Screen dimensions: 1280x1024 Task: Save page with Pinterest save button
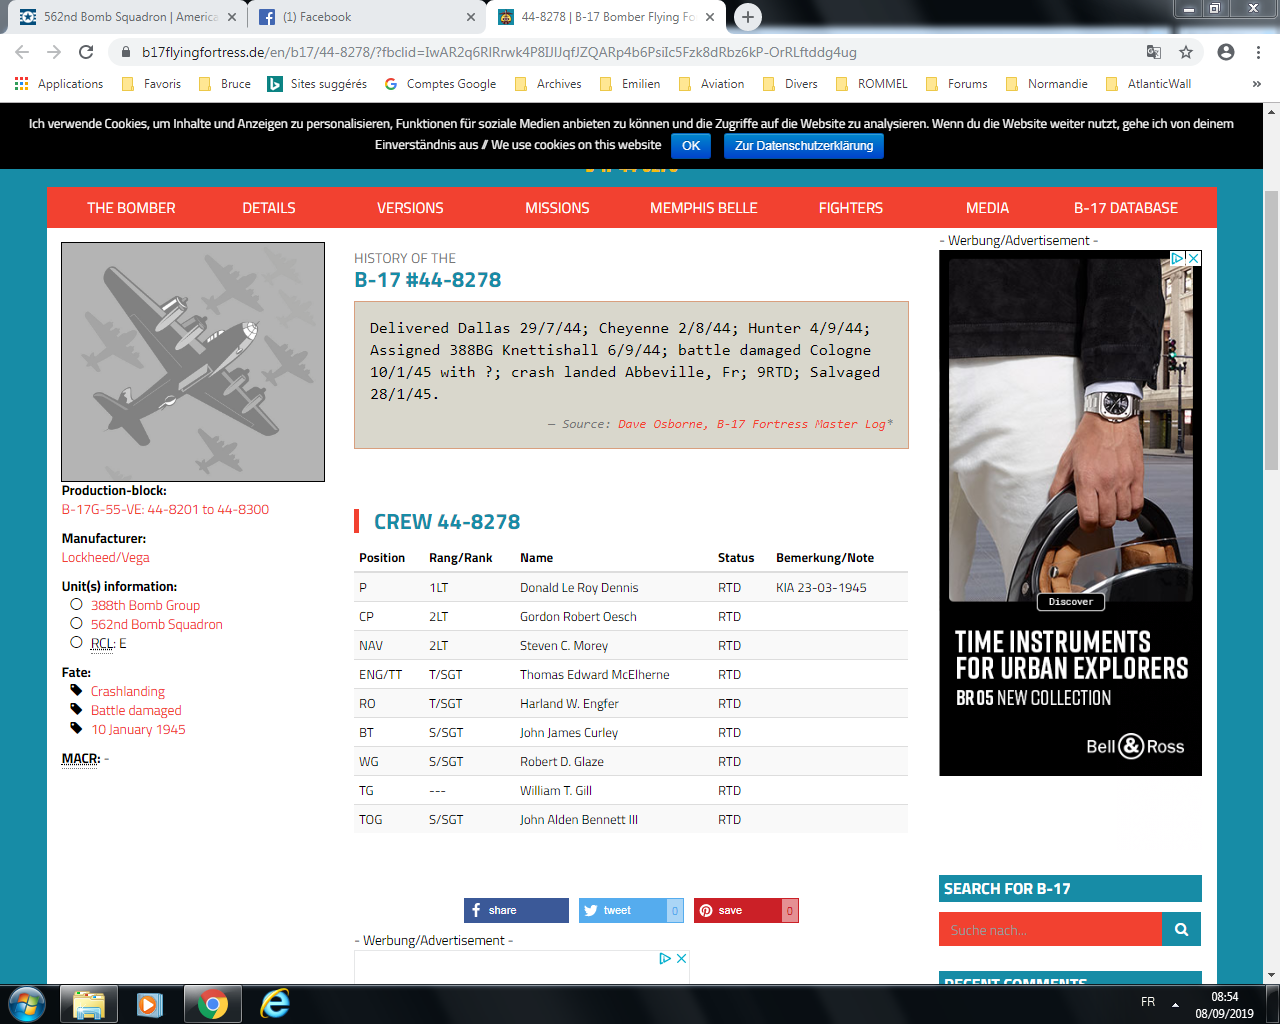(746, 910)
